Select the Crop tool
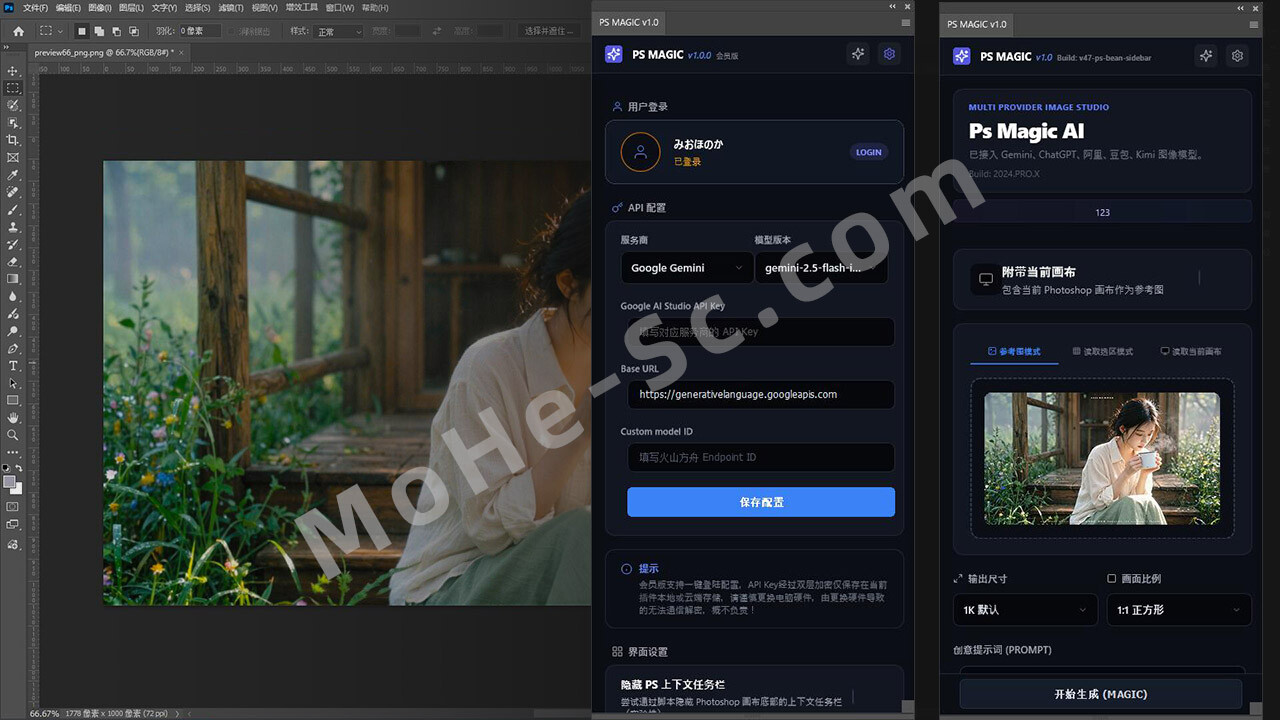This screenshot has width=1280, height=720. [x=13, y=140]
